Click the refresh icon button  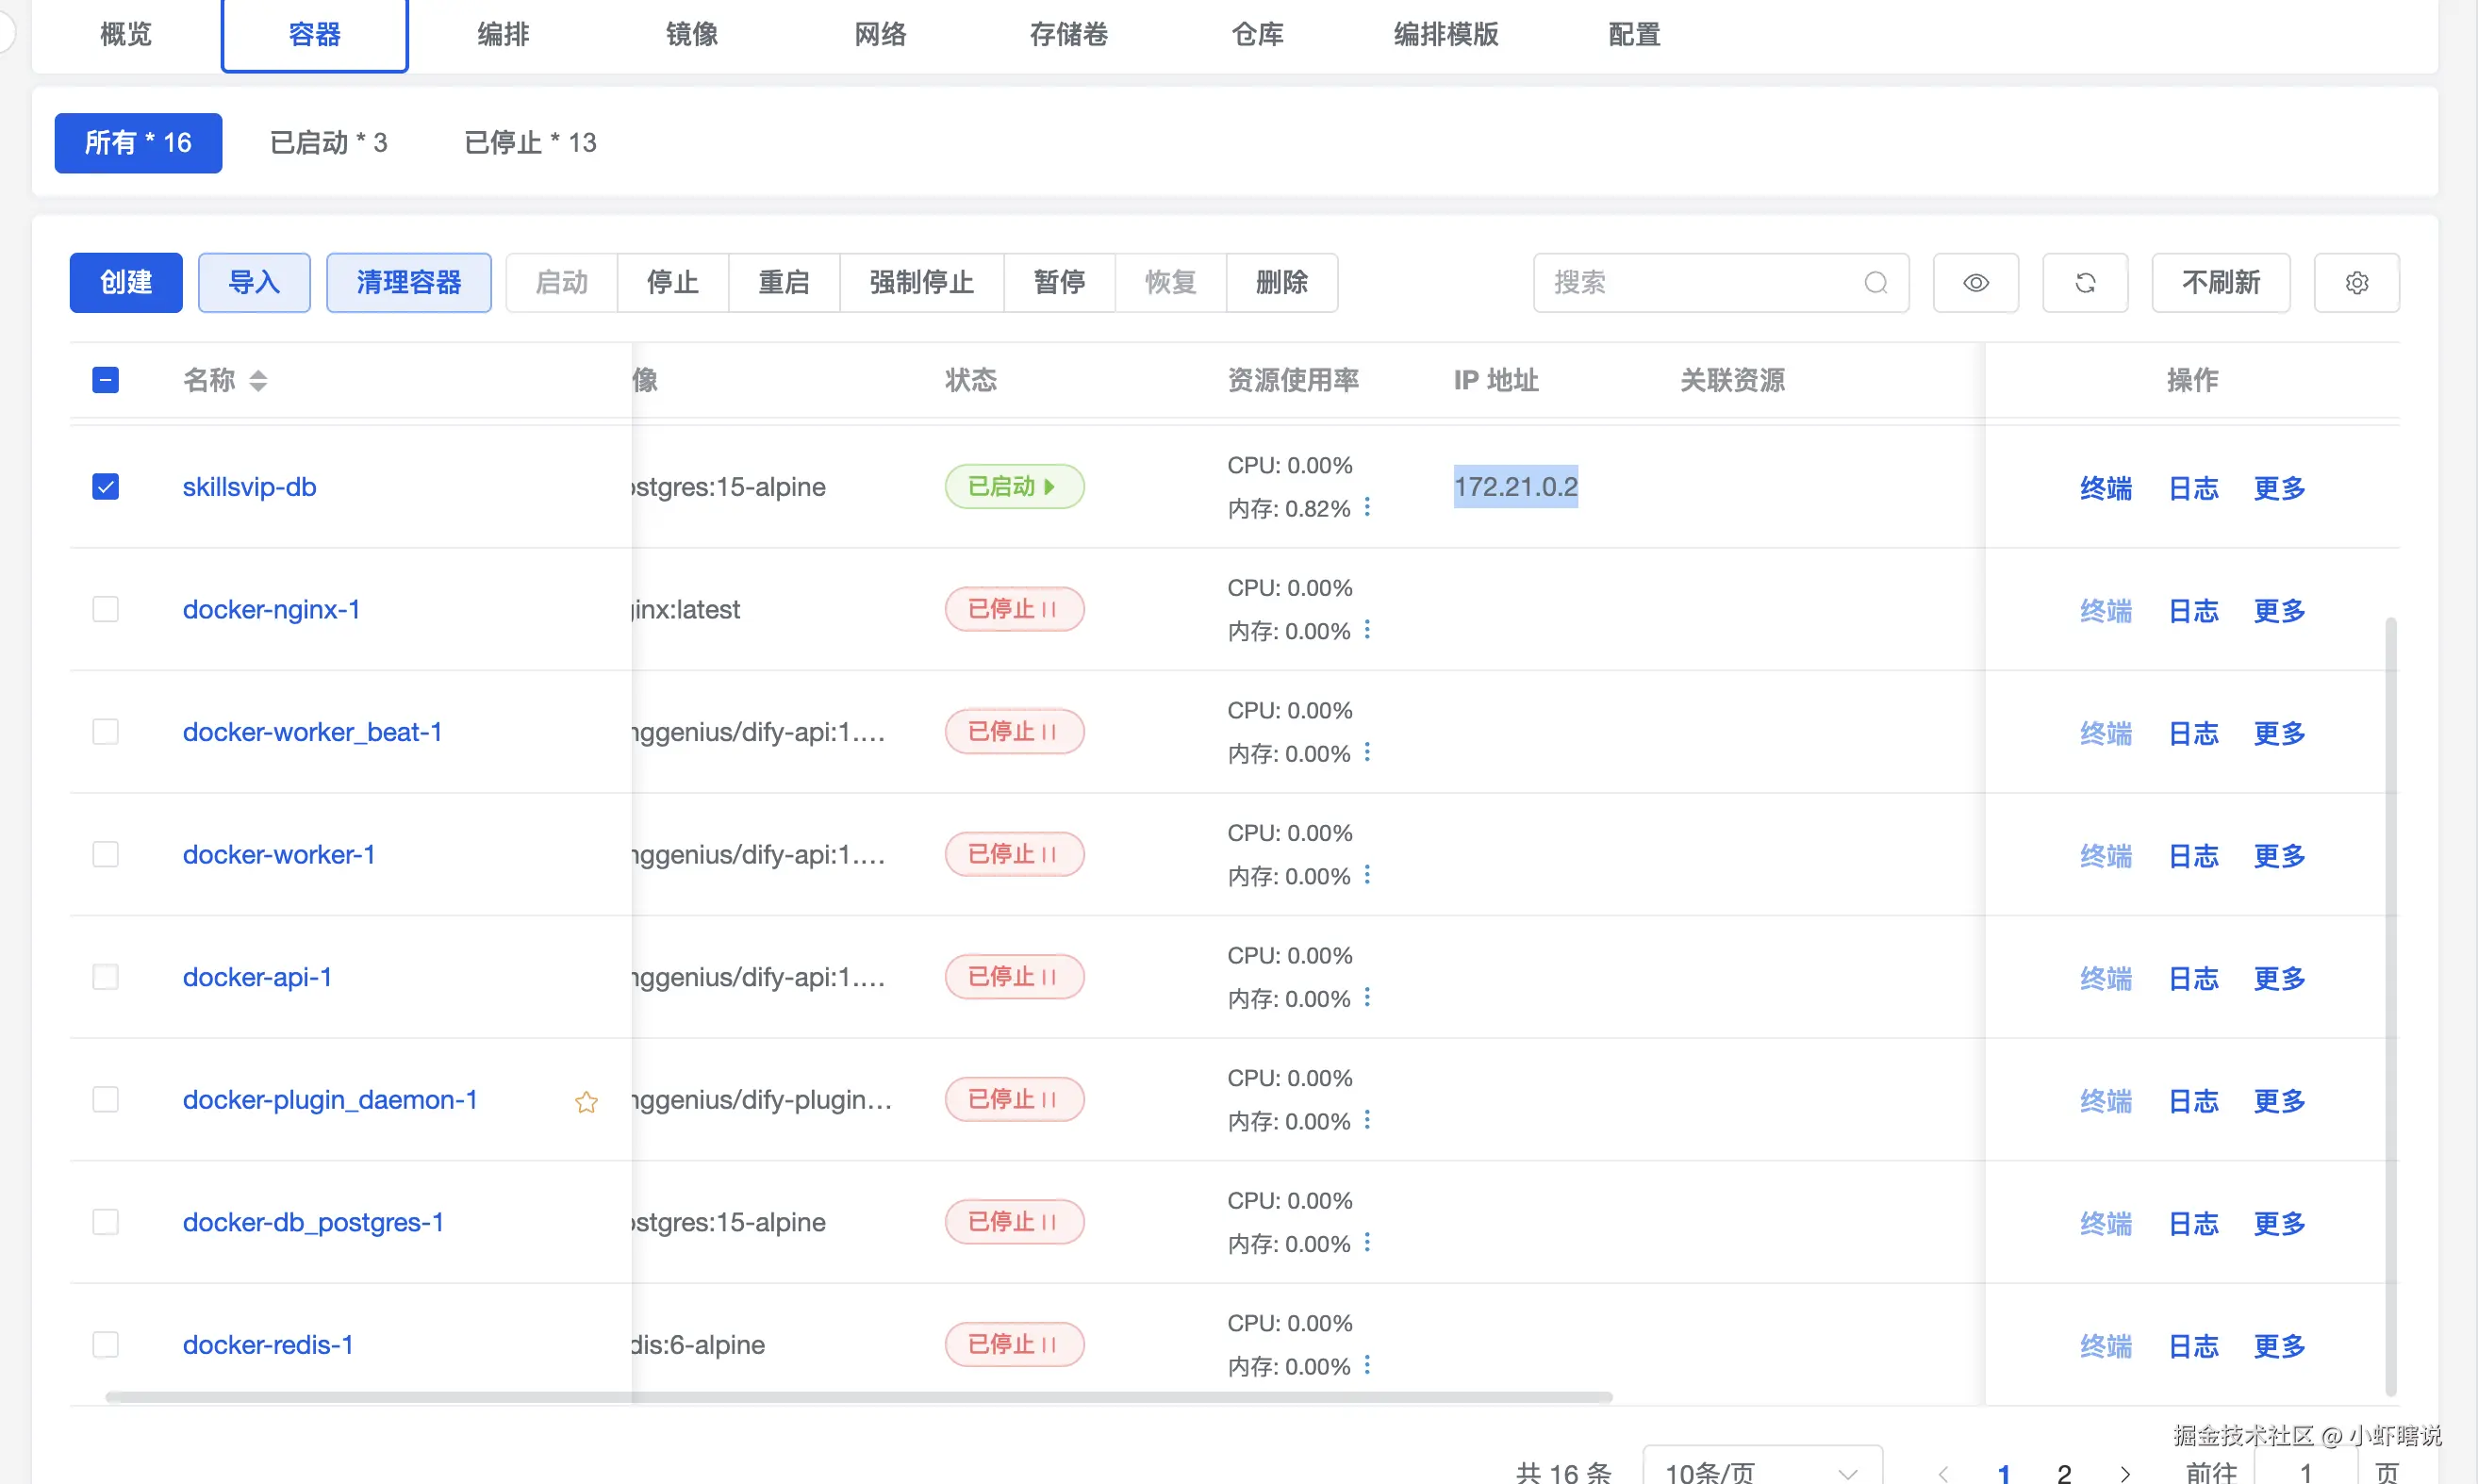(2084, 283)
